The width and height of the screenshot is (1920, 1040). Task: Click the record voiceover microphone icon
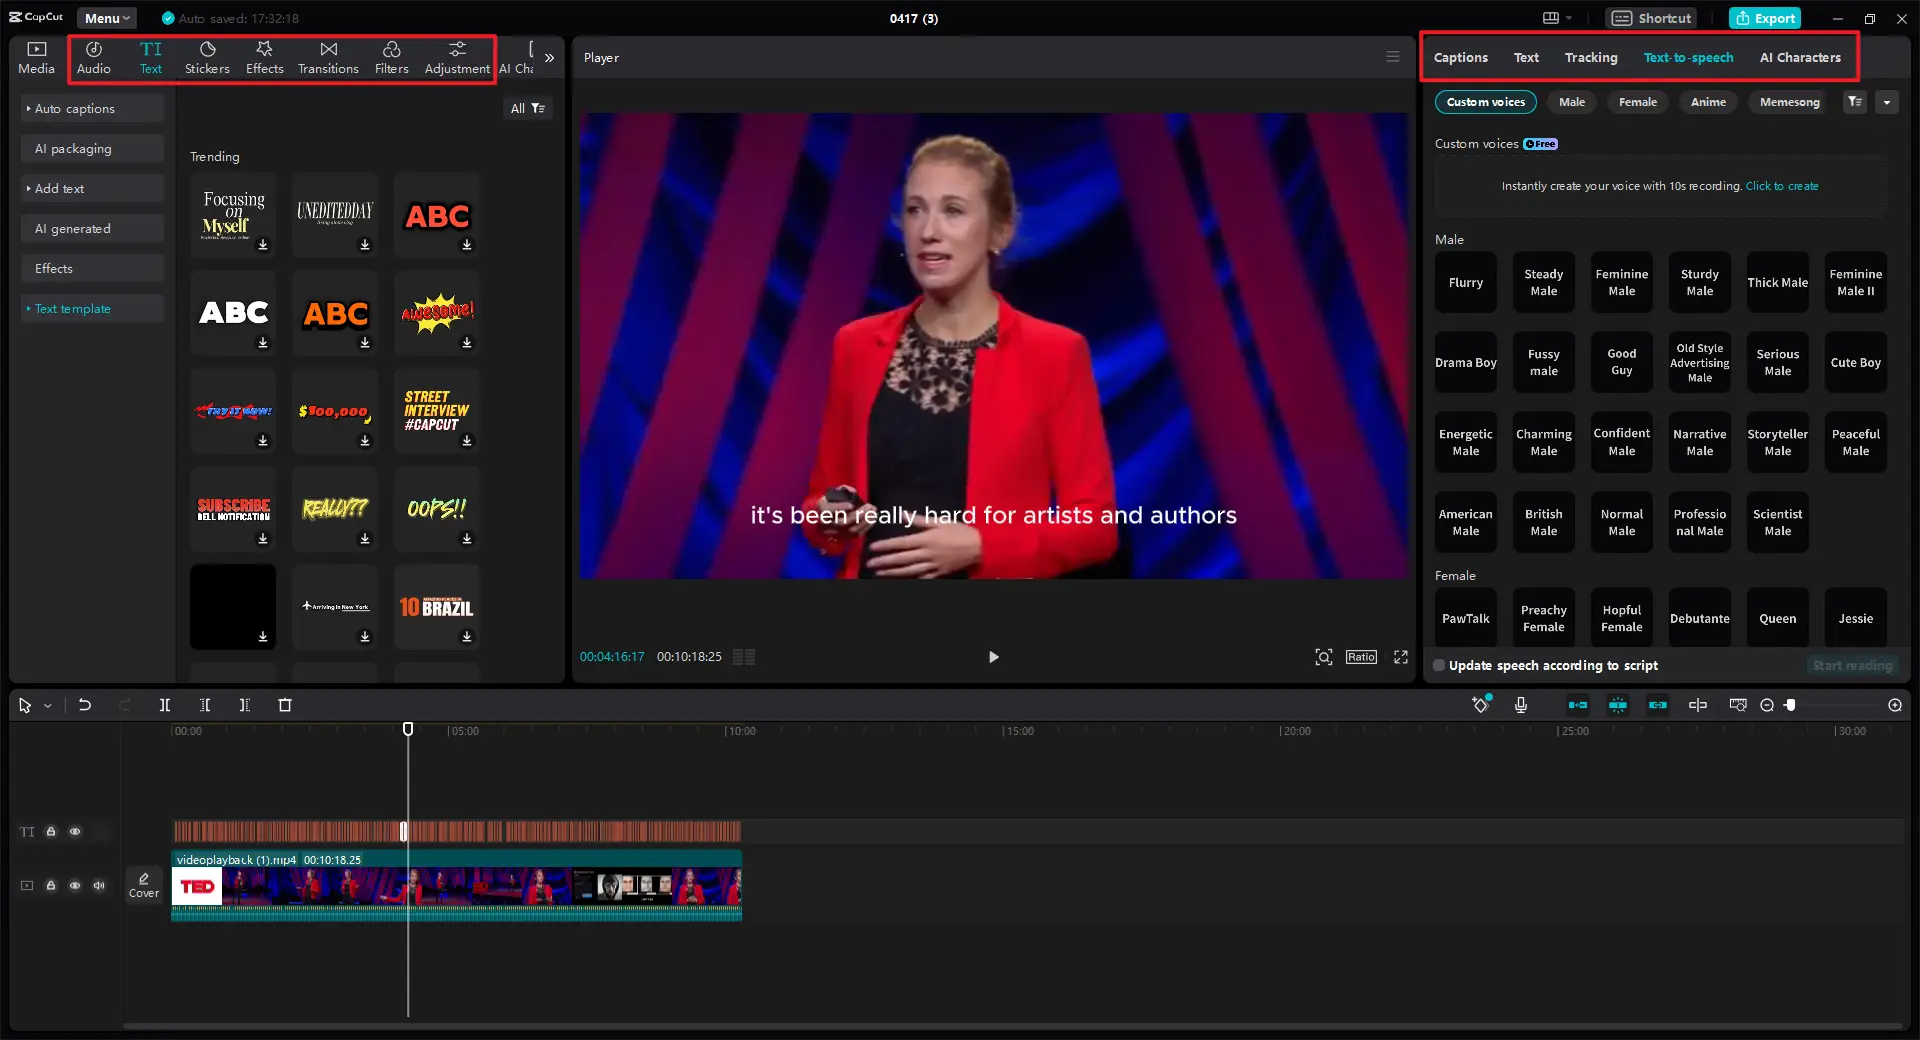point(1521,705)
